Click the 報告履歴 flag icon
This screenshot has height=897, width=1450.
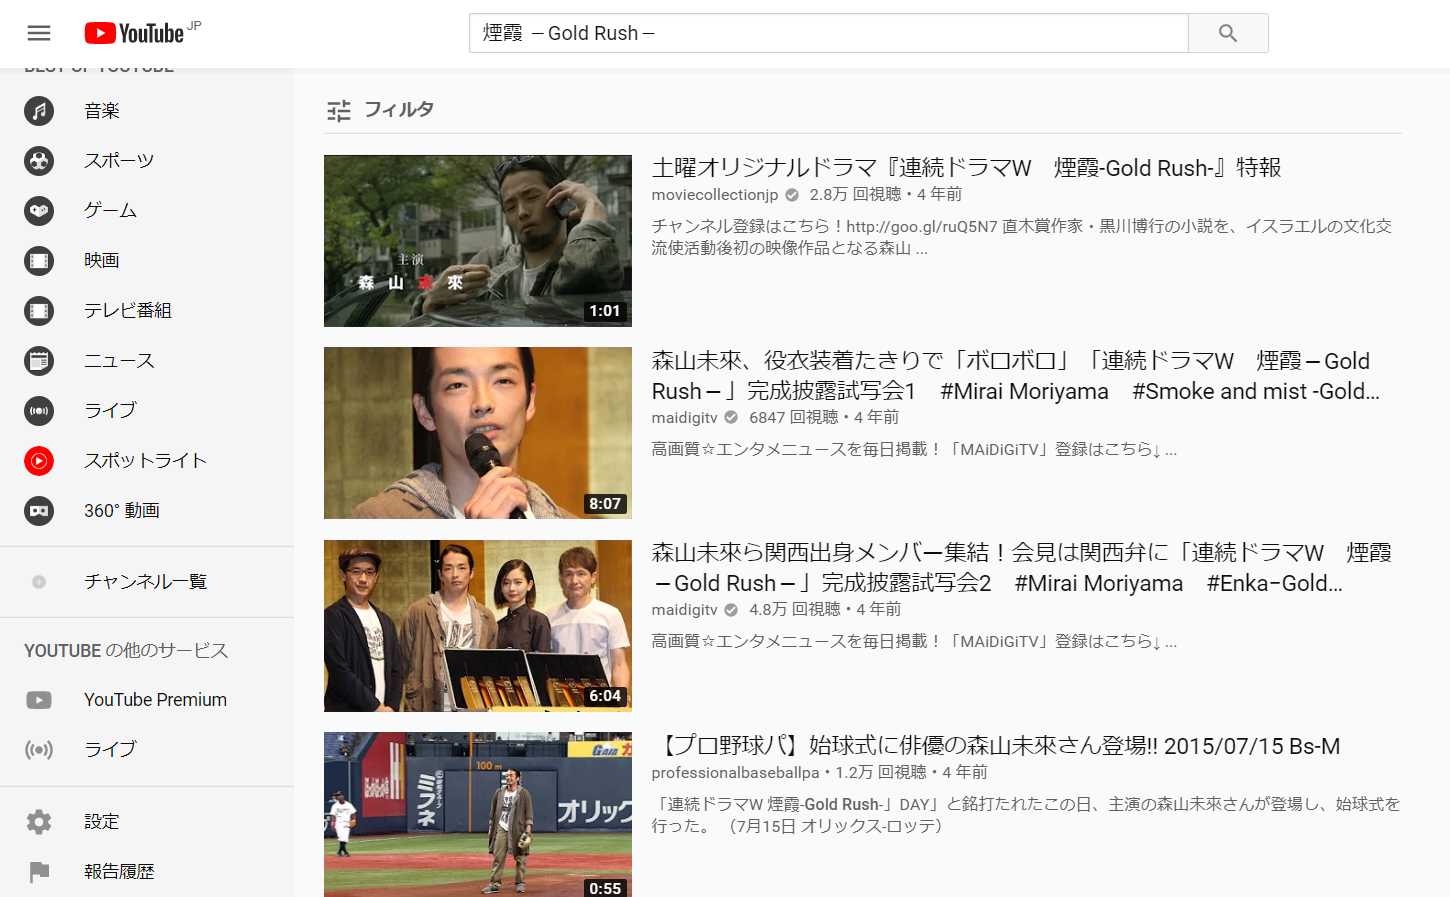[39, 872]
